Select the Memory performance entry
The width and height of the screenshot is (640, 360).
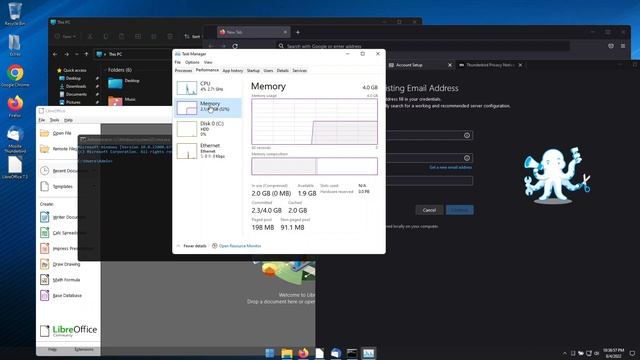[208, 107]
